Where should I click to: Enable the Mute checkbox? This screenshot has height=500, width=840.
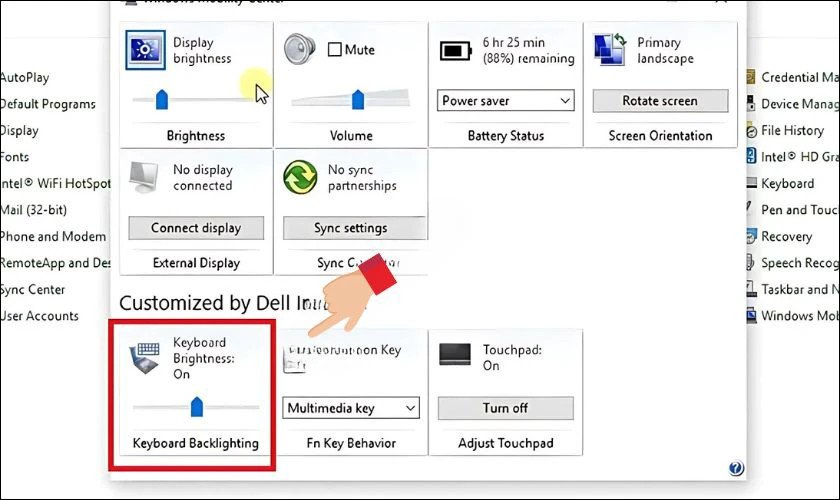(335, 50)
